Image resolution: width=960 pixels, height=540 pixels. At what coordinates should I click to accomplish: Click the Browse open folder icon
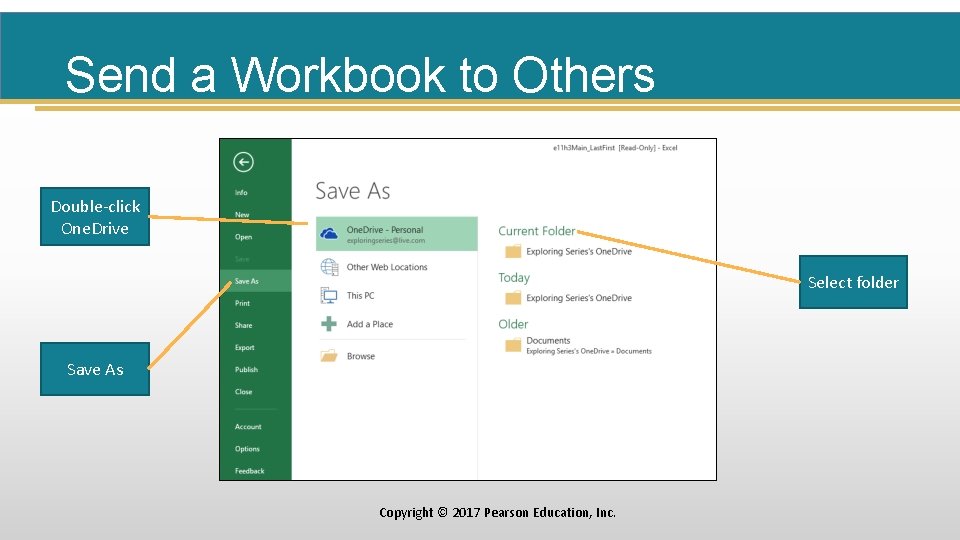click(x=329, y=356)
